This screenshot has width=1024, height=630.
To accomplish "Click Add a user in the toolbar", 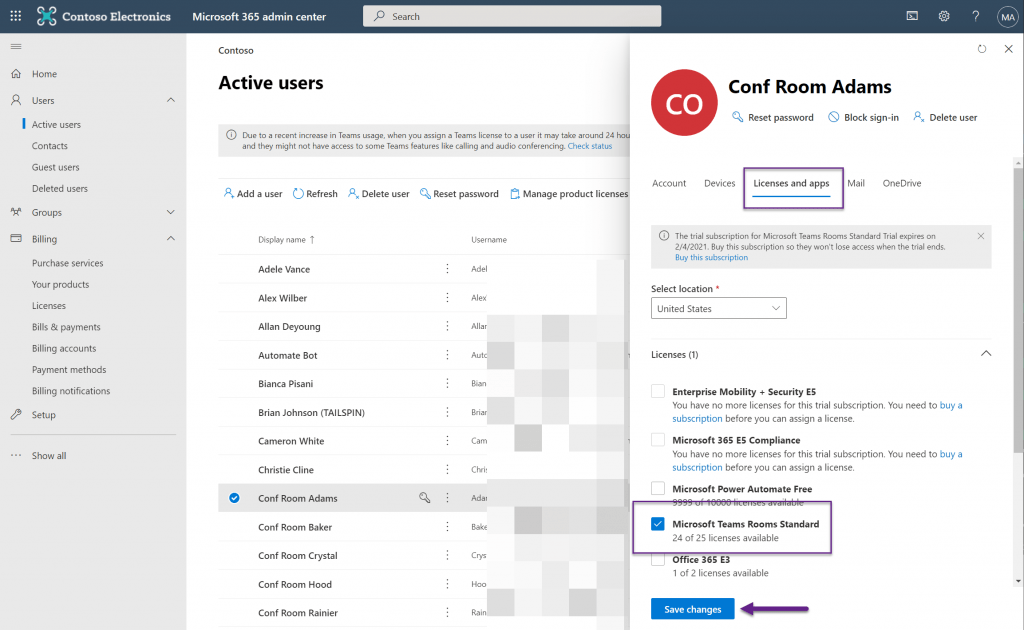I will pyautogui.click(x=253, y=194).
